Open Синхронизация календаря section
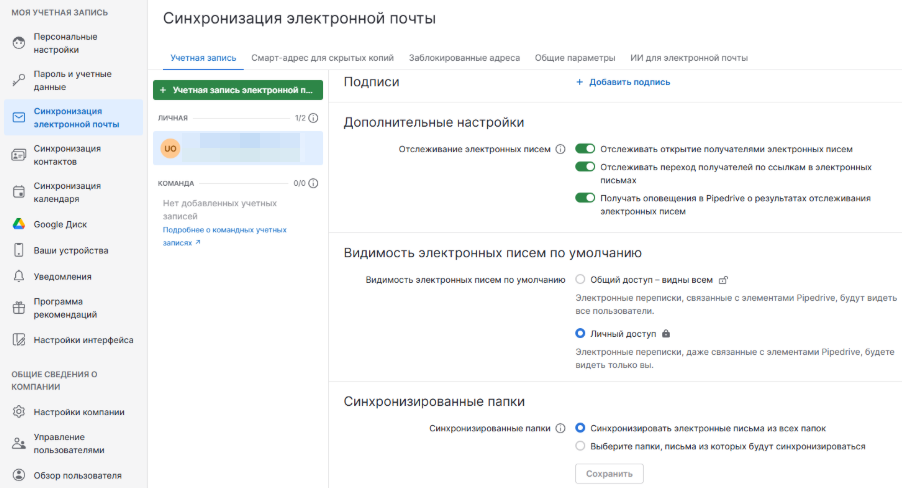Viewport: 921px width, 488px height. pos(73,192)
